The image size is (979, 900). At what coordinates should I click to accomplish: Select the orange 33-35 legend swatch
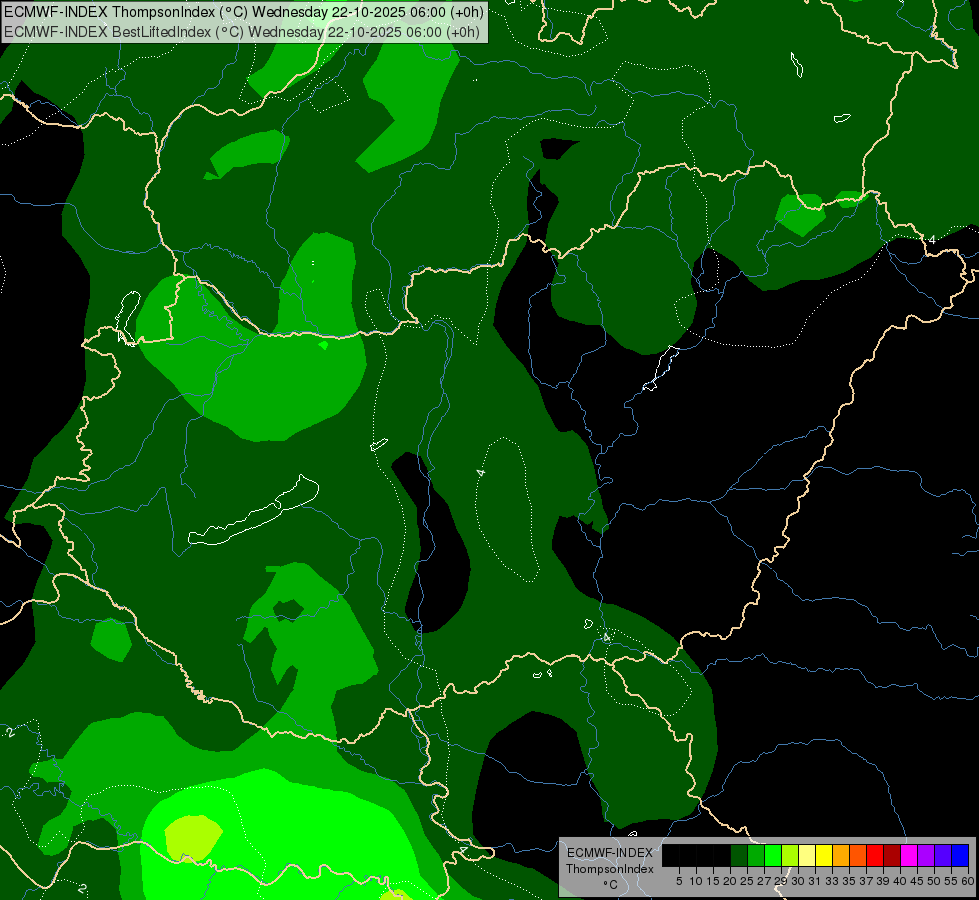(x=841, y=855)
